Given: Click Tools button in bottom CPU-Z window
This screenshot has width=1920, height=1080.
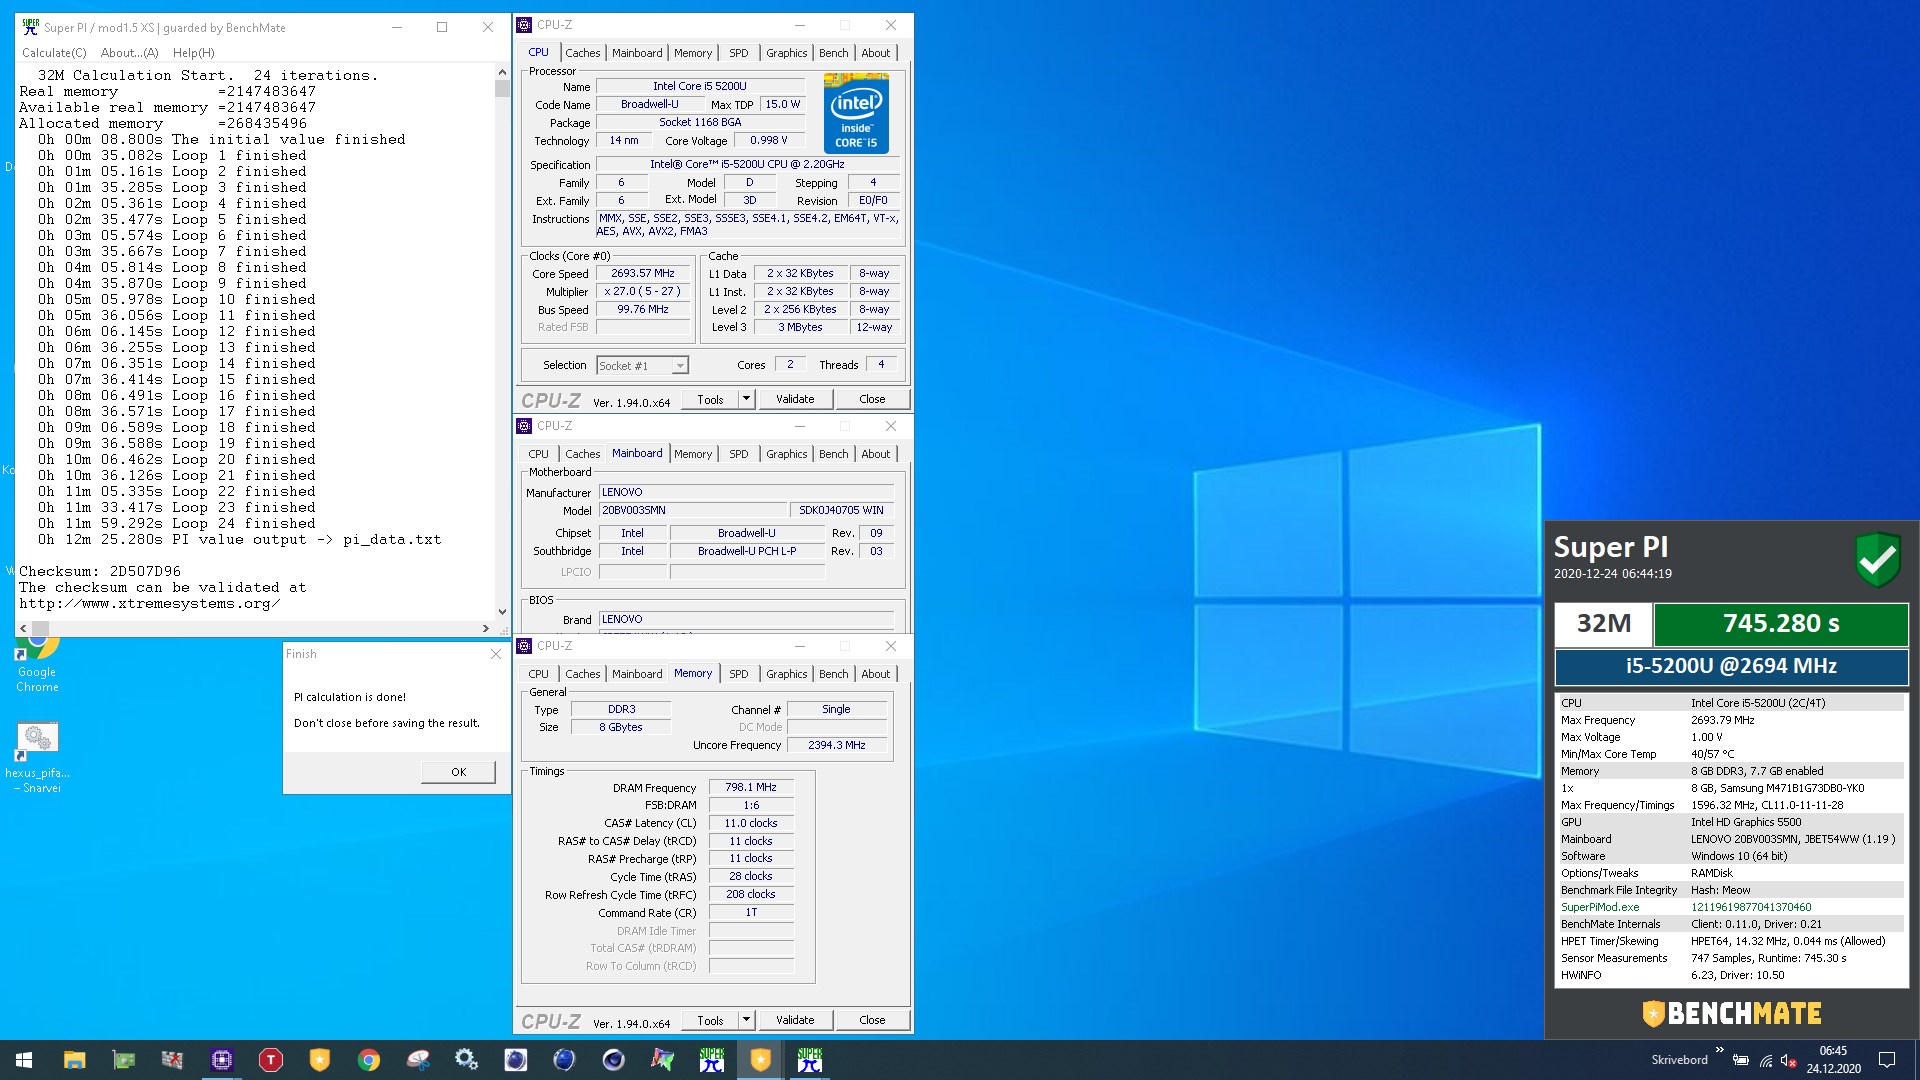Looking at the screenshot, I should pyautogui.click(x=710, y=1020).
